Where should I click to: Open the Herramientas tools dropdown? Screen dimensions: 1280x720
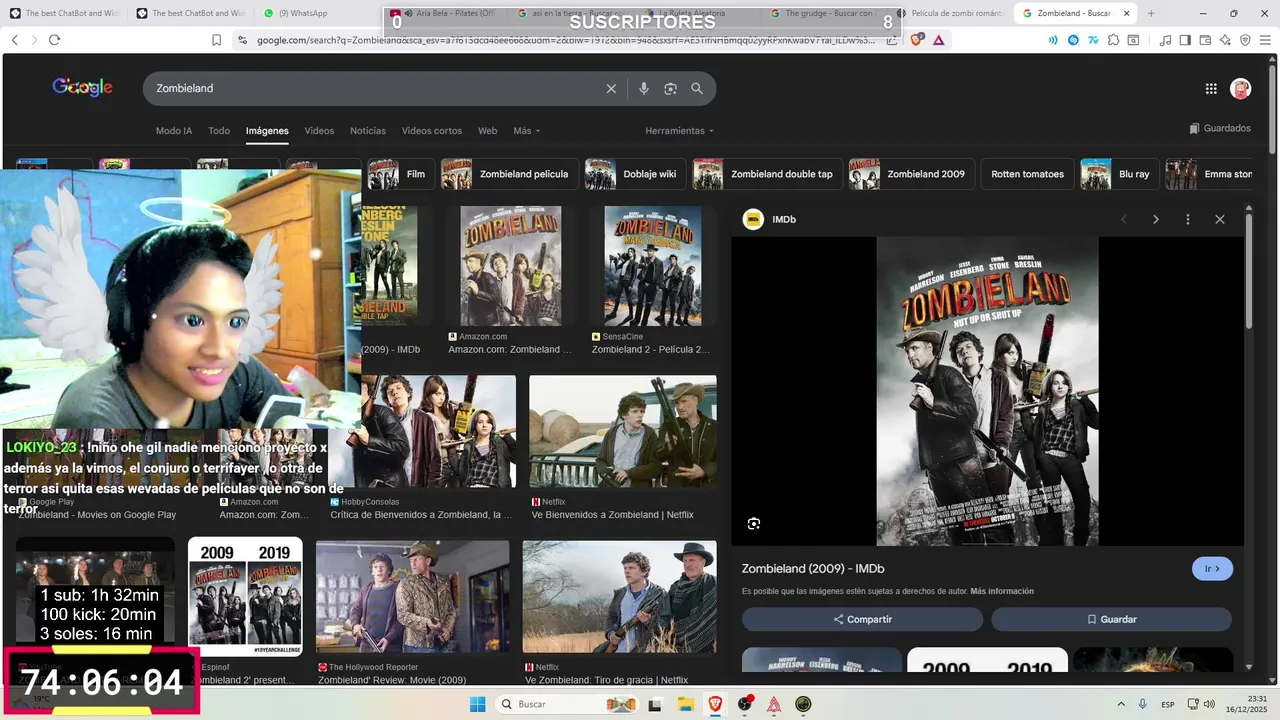click(680, 131)
